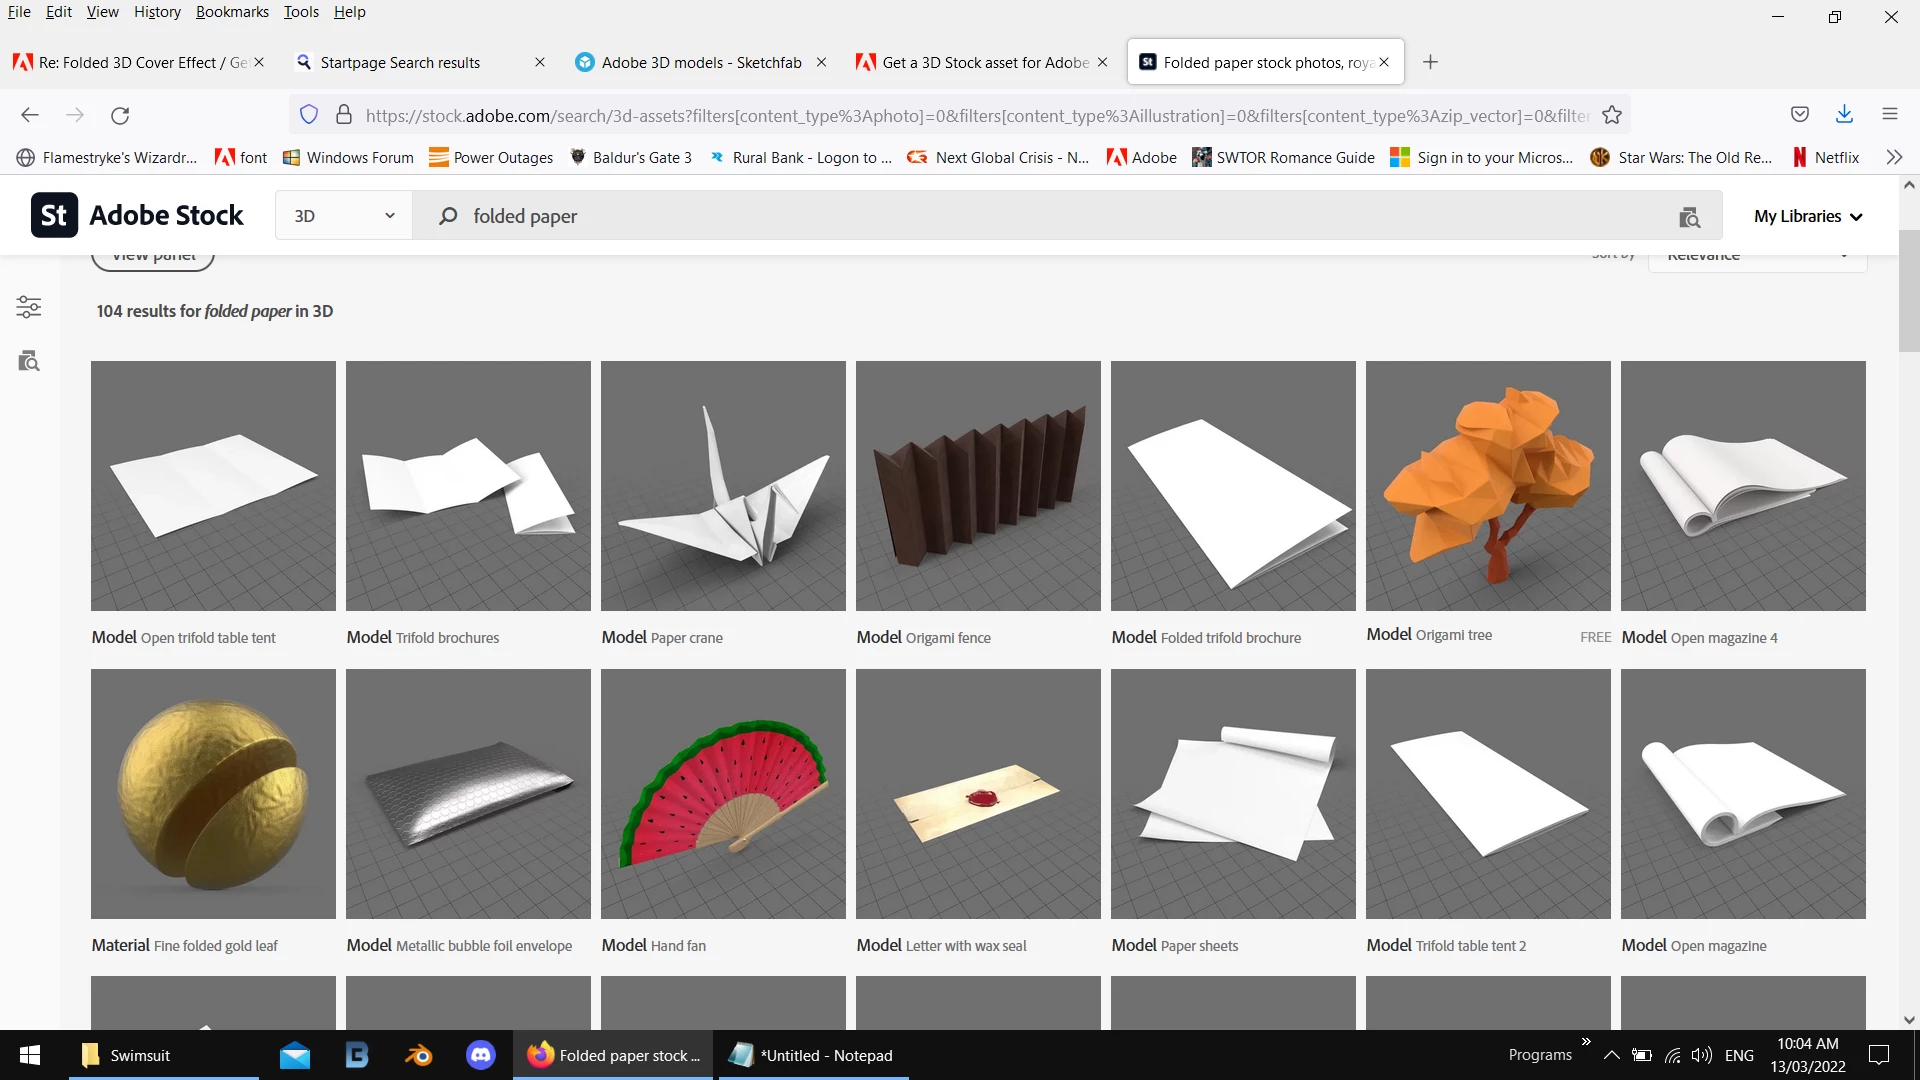The image size is (1920, 1080).
Task: Click the visual search camera icon in search bar
Action: [x=1689, y=217]
